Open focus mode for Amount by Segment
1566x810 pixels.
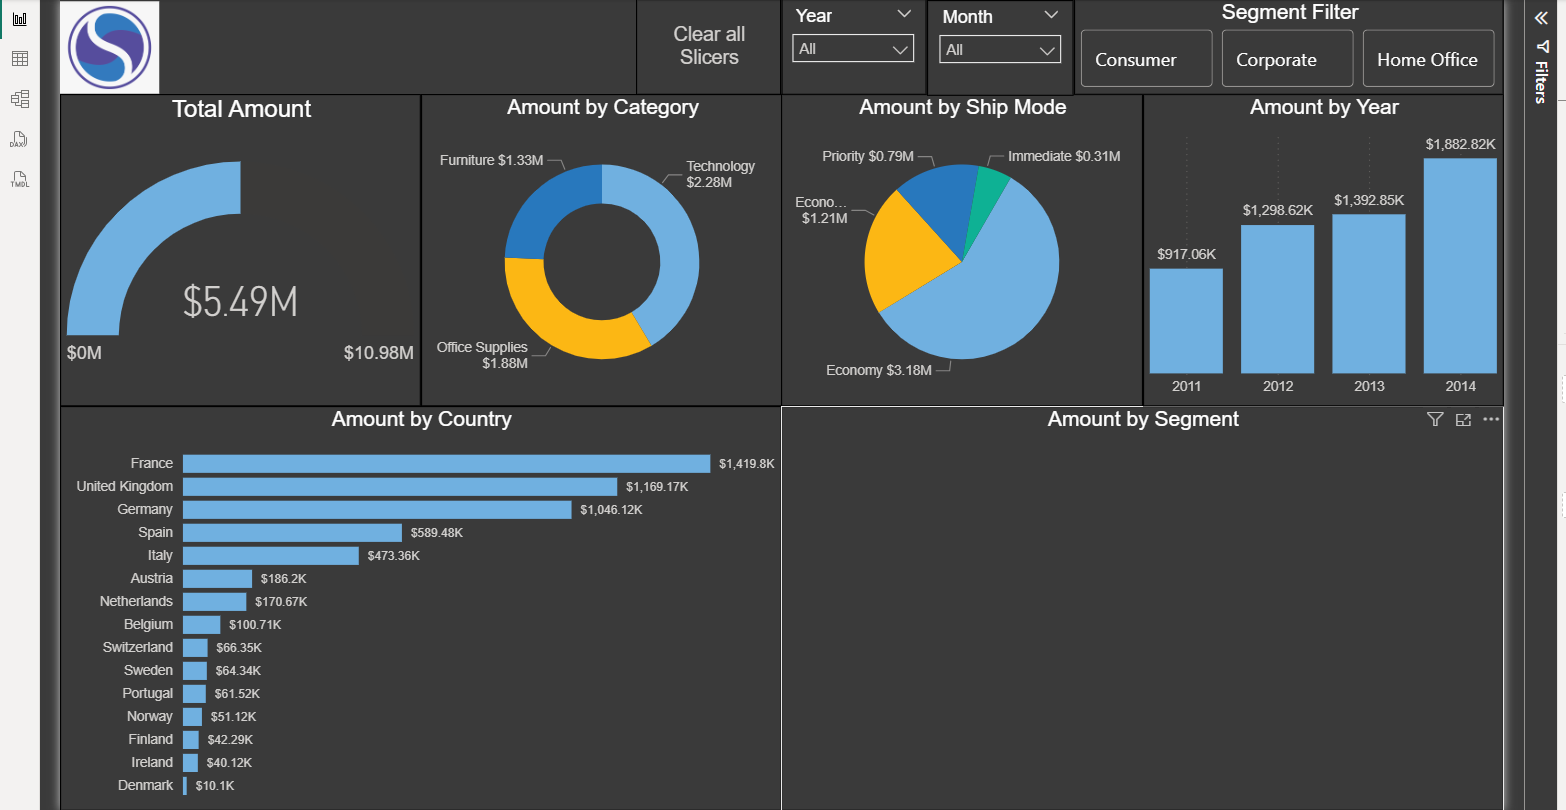point(1463,420)
